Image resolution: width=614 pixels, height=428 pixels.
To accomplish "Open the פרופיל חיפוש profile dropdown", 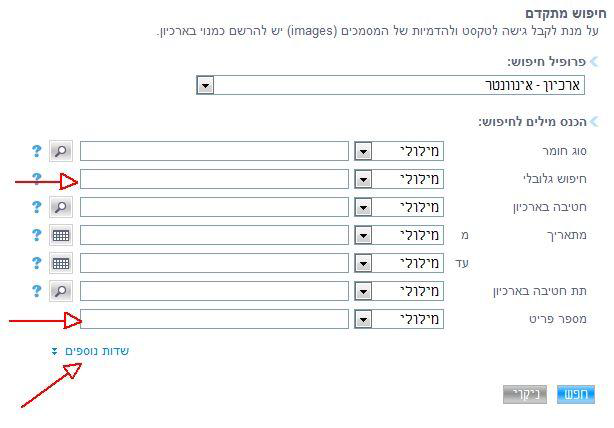I will (206, 85).
